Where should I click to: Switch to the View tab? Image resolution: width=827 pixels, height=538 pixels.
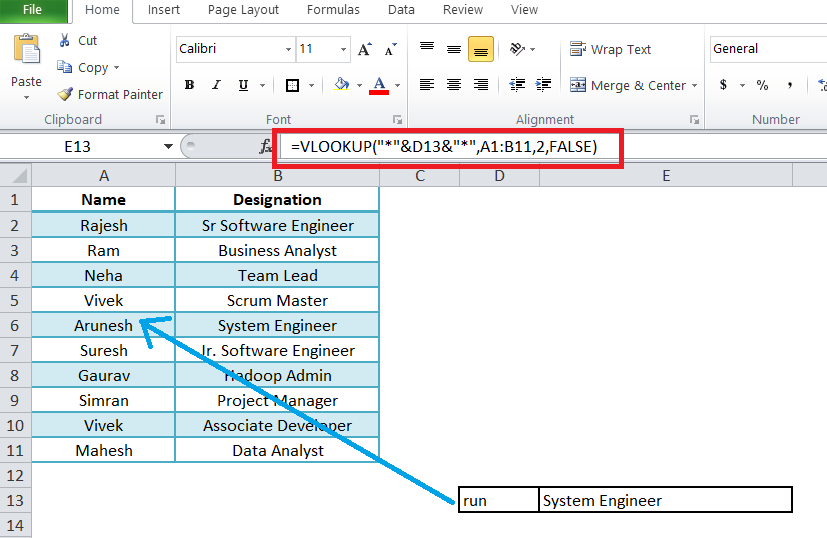point(524,10)
